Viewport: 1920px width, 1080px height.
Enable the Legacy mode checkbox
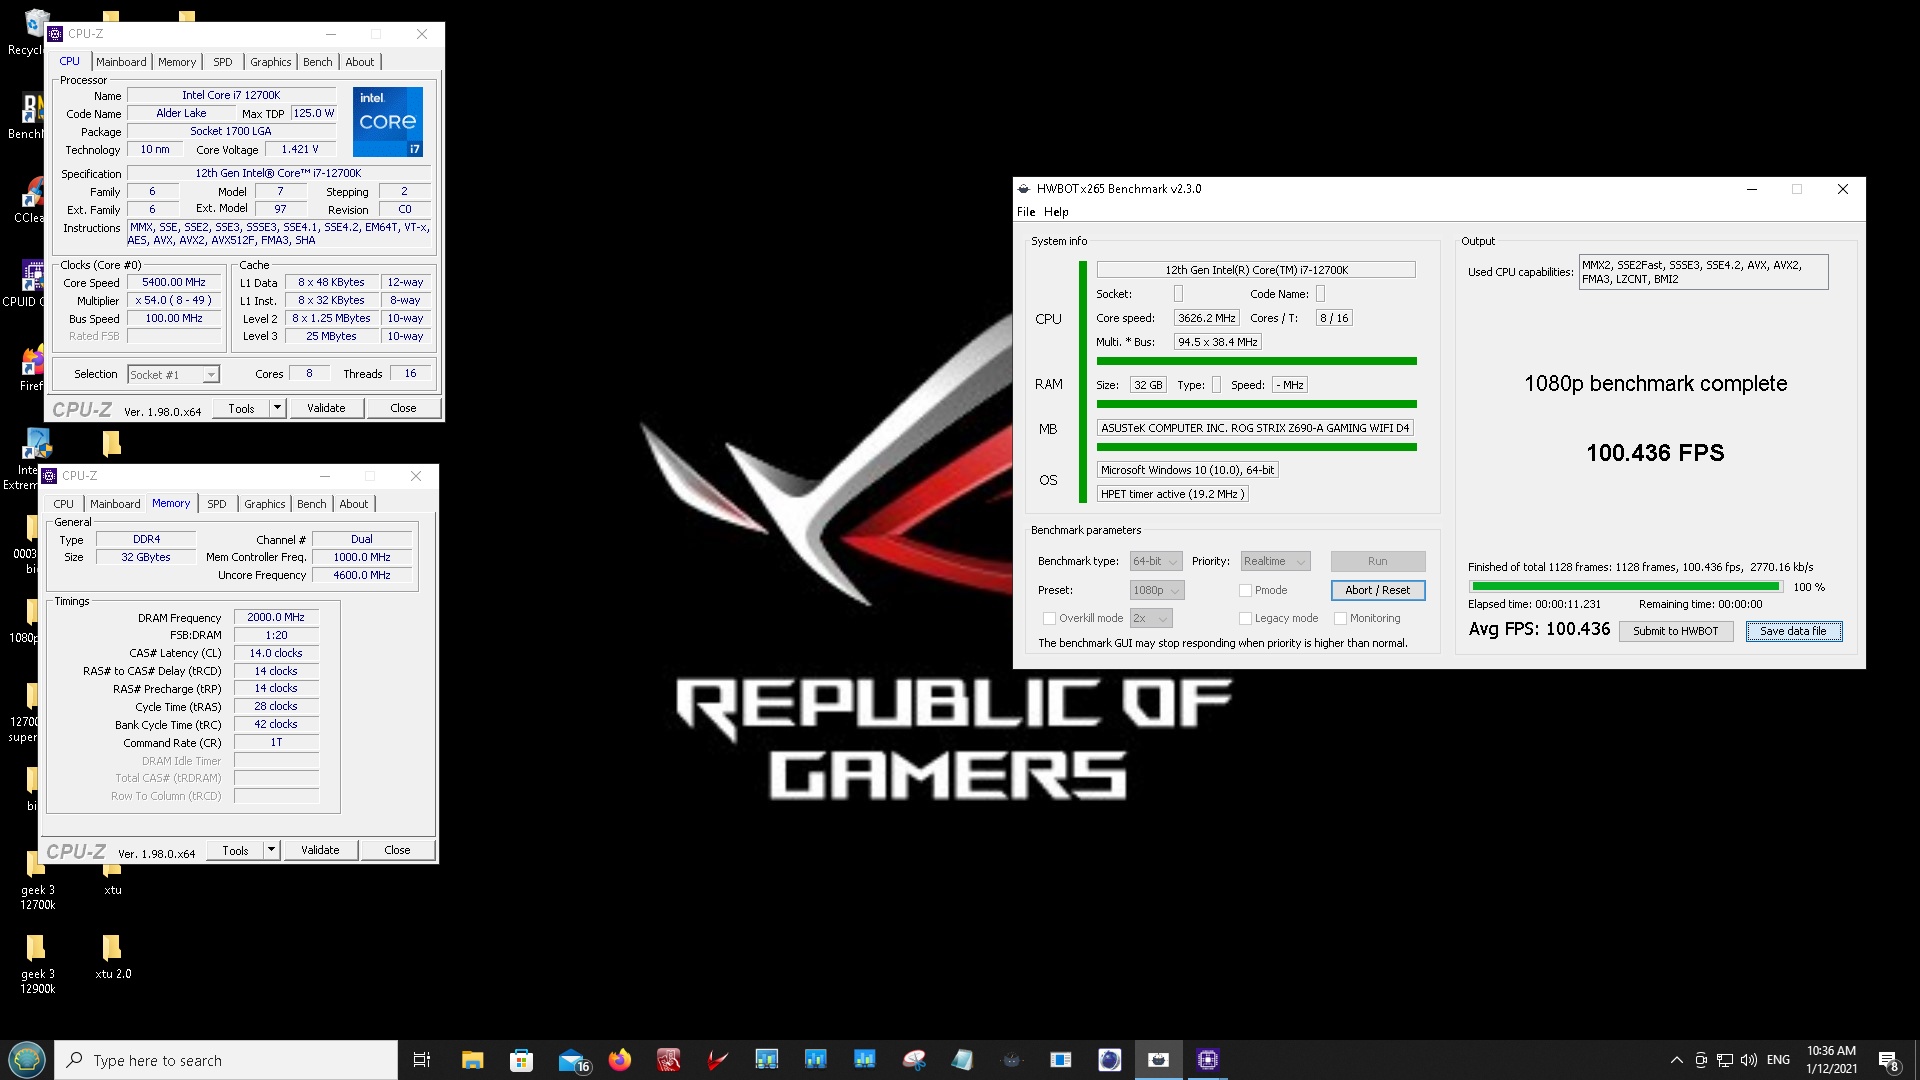(x=1245, y=618)
